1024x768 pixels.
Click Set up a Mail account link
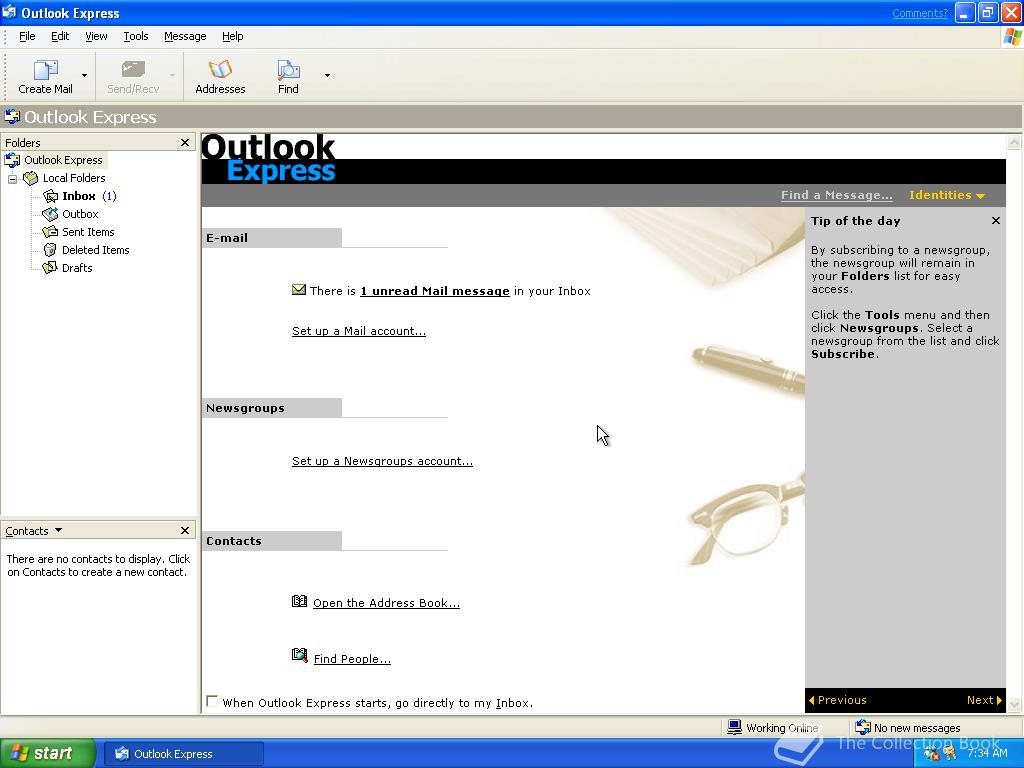[x=359, y=330]
